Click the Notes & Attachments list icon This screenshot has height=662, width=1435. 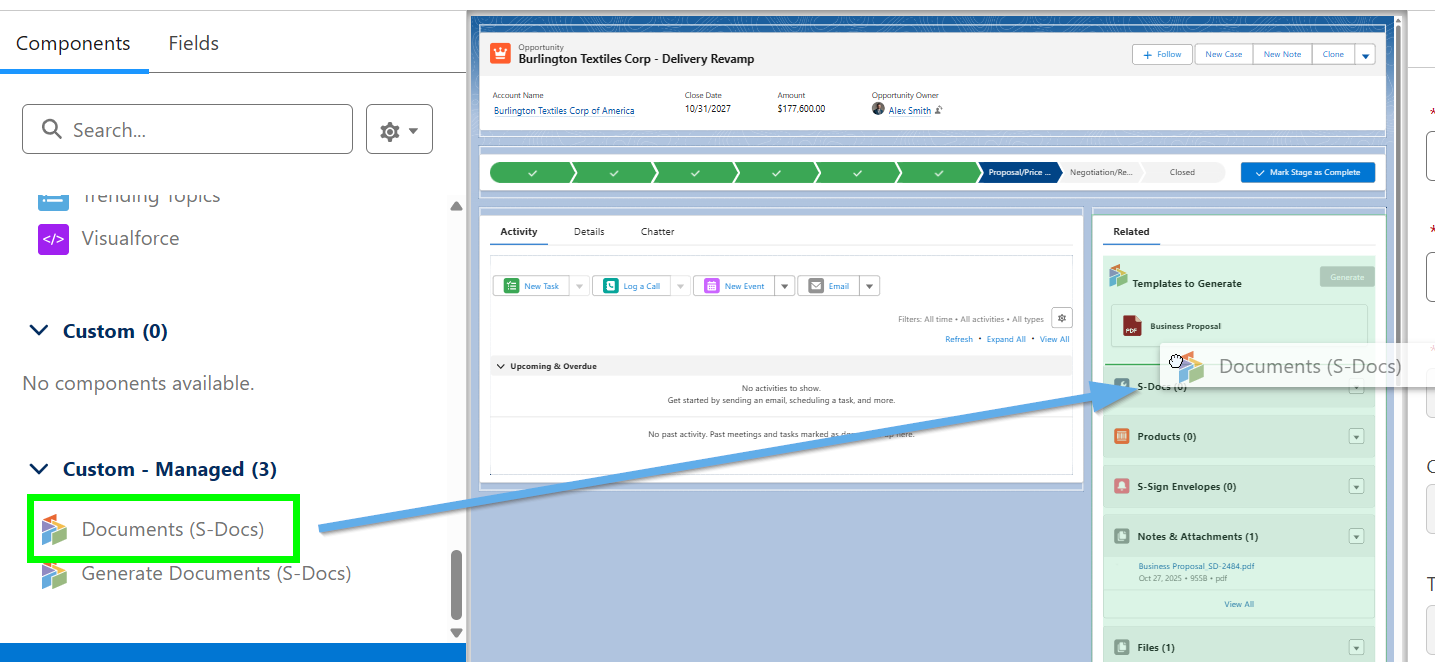1121,536
